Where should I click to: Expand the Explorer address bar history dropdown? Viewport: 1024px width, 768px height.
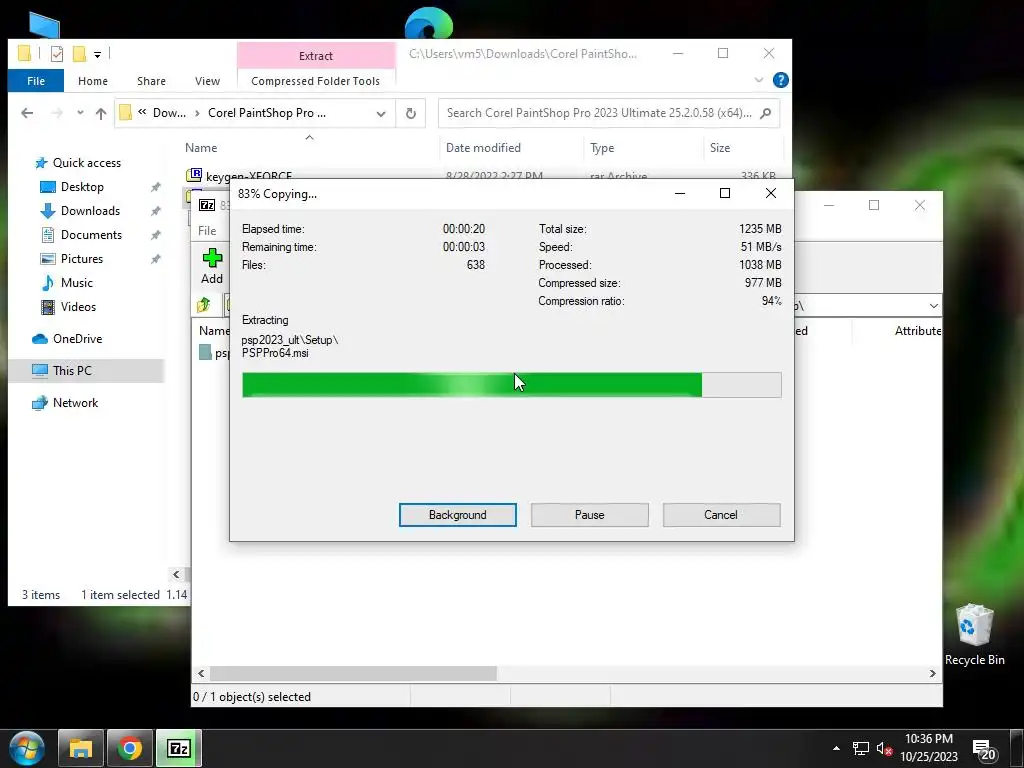coord(381,114)
